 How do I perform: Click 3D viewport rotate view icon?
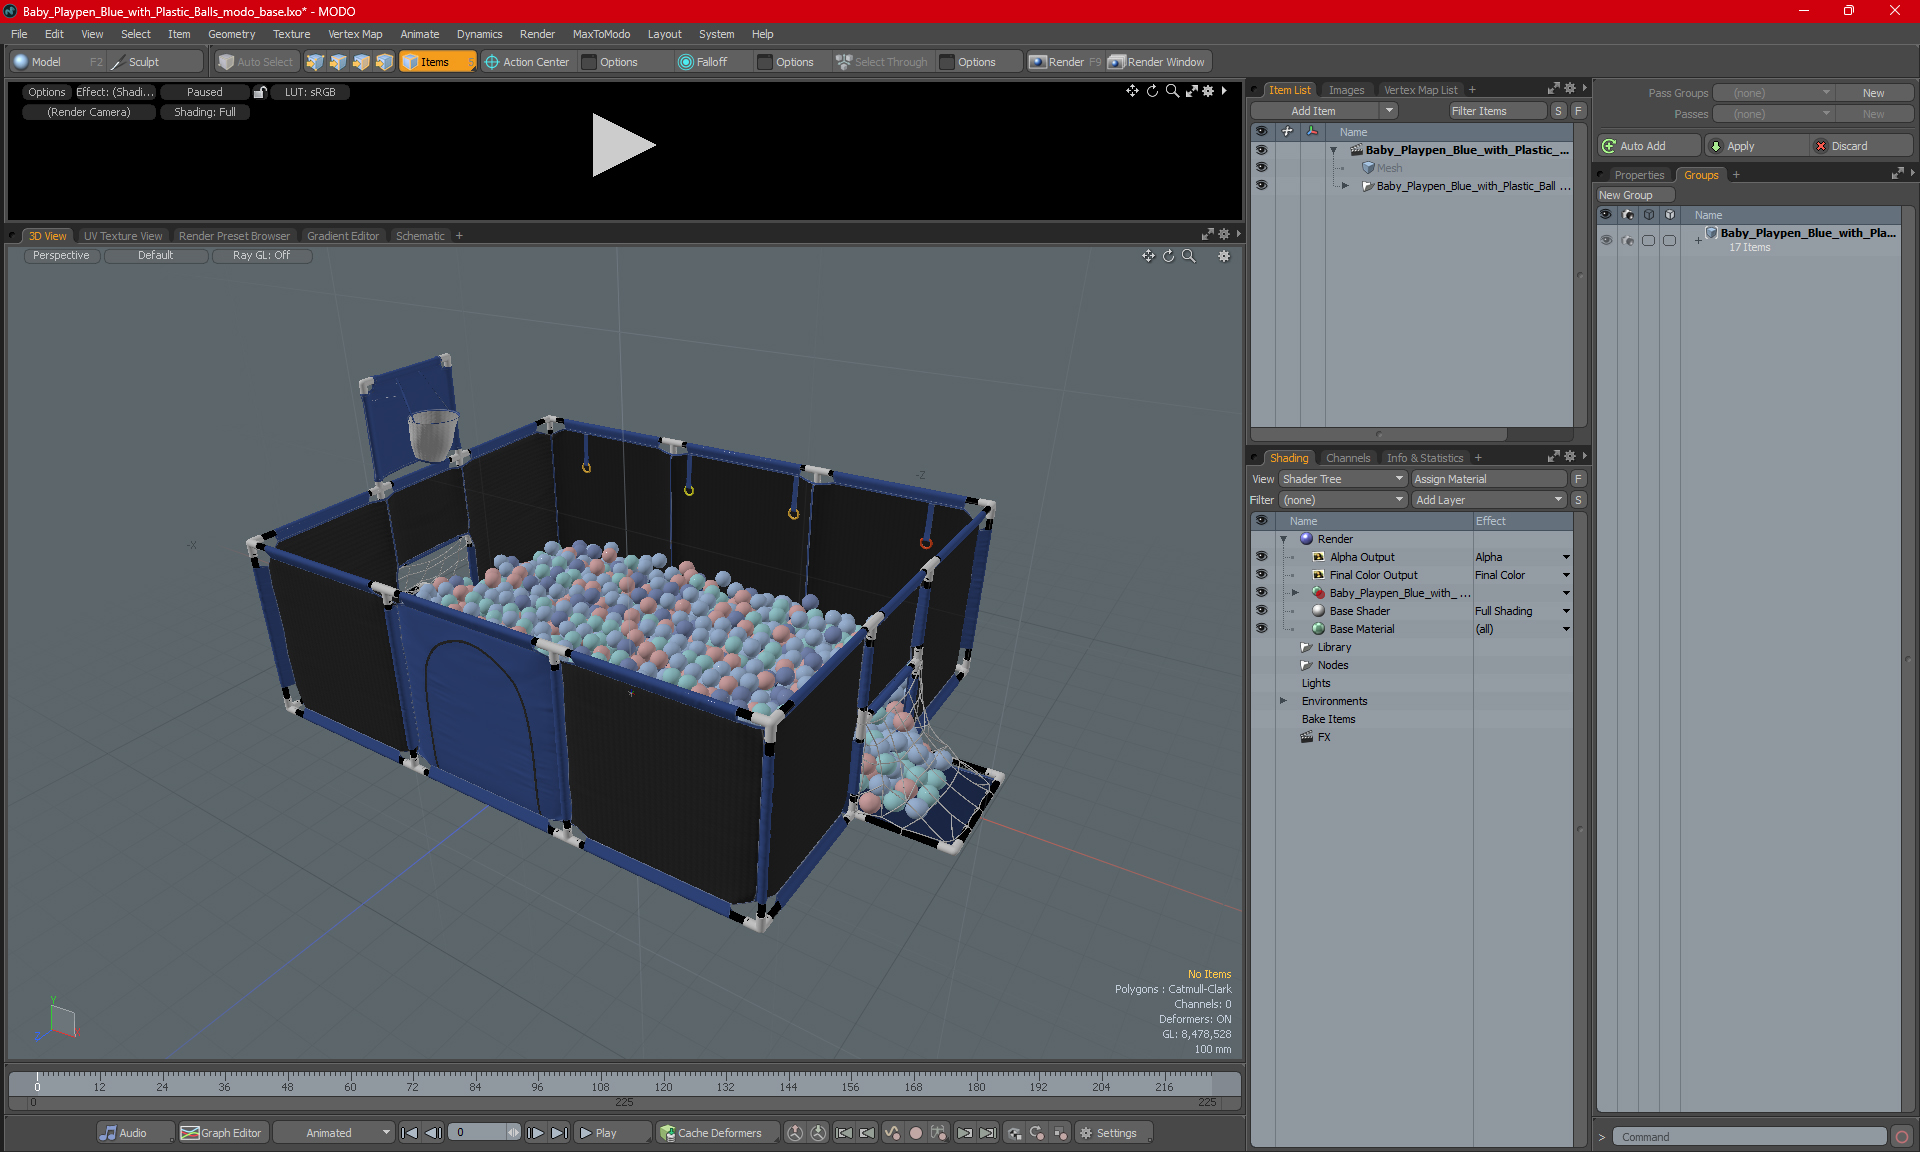[x=1169, y=256]
